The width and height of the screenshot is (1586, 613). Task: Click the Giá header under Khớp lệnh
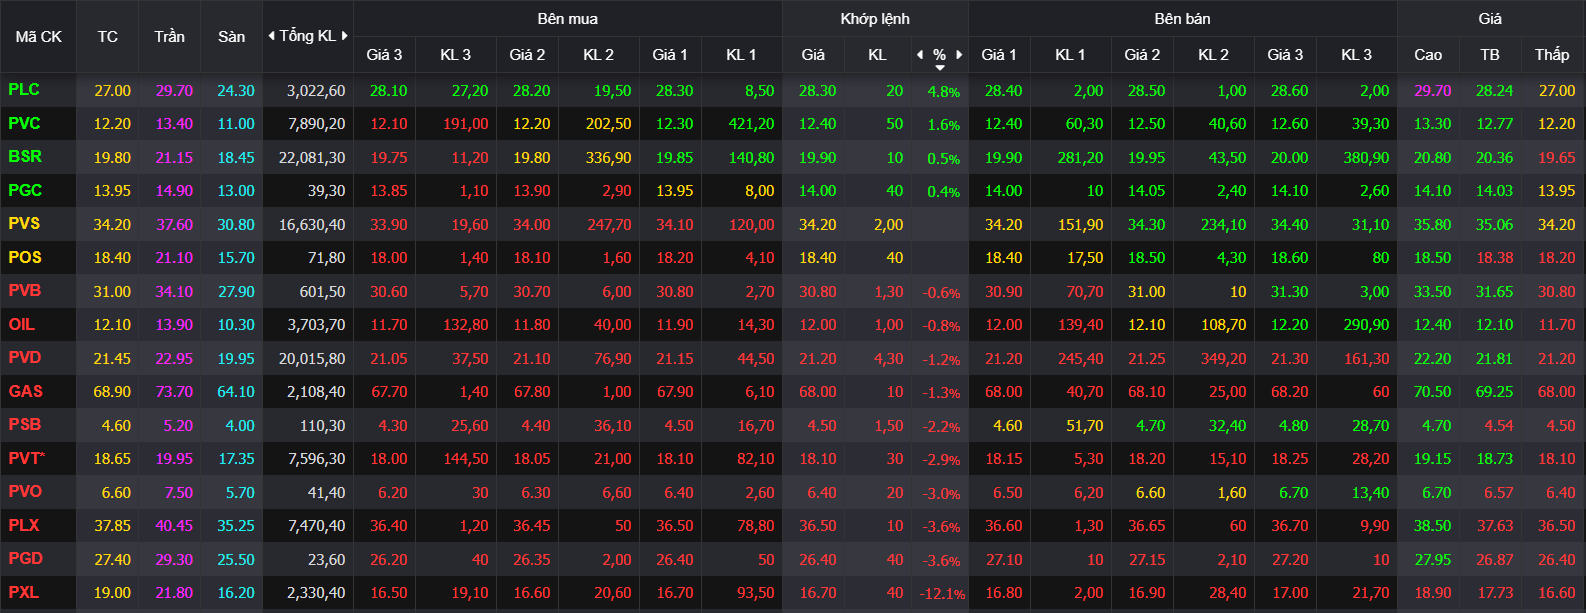(813, 55)
